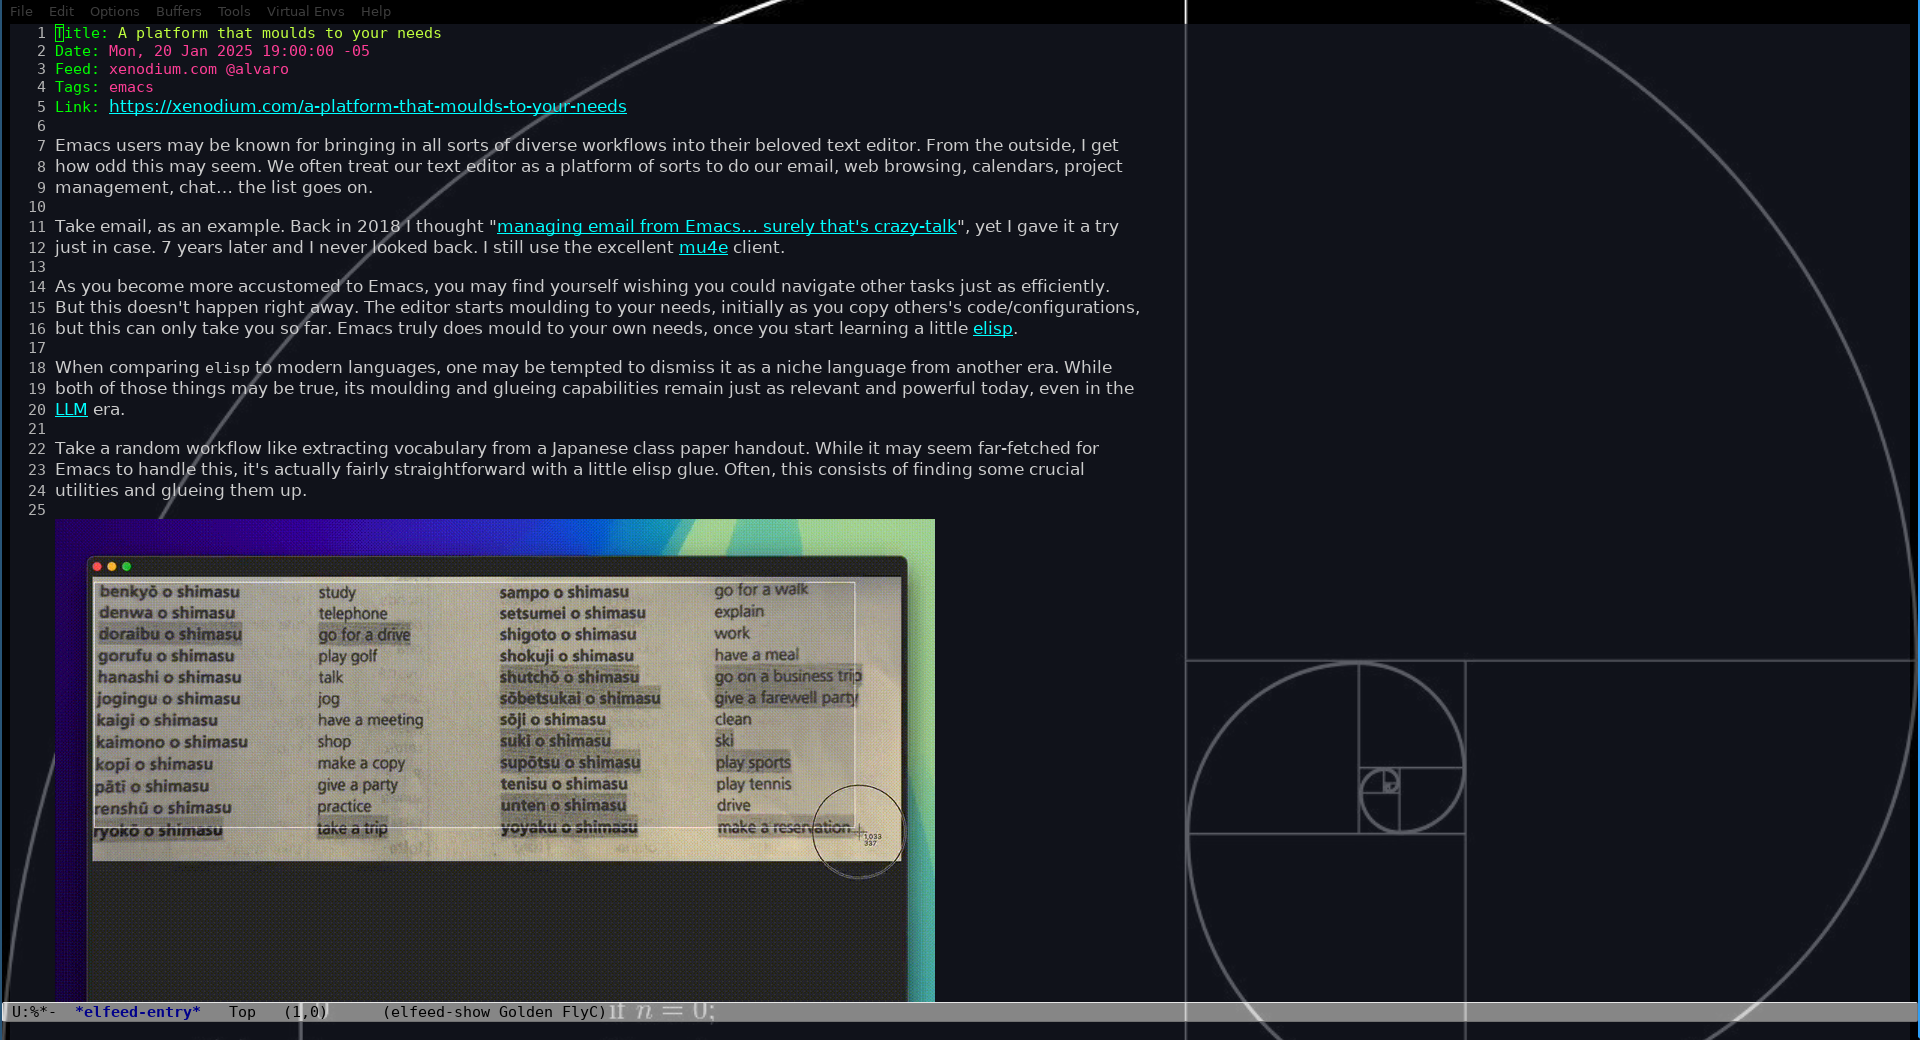The image size is (1920, 1040).
Task: Open the LLM link
Action: click(x=71, y=409)
